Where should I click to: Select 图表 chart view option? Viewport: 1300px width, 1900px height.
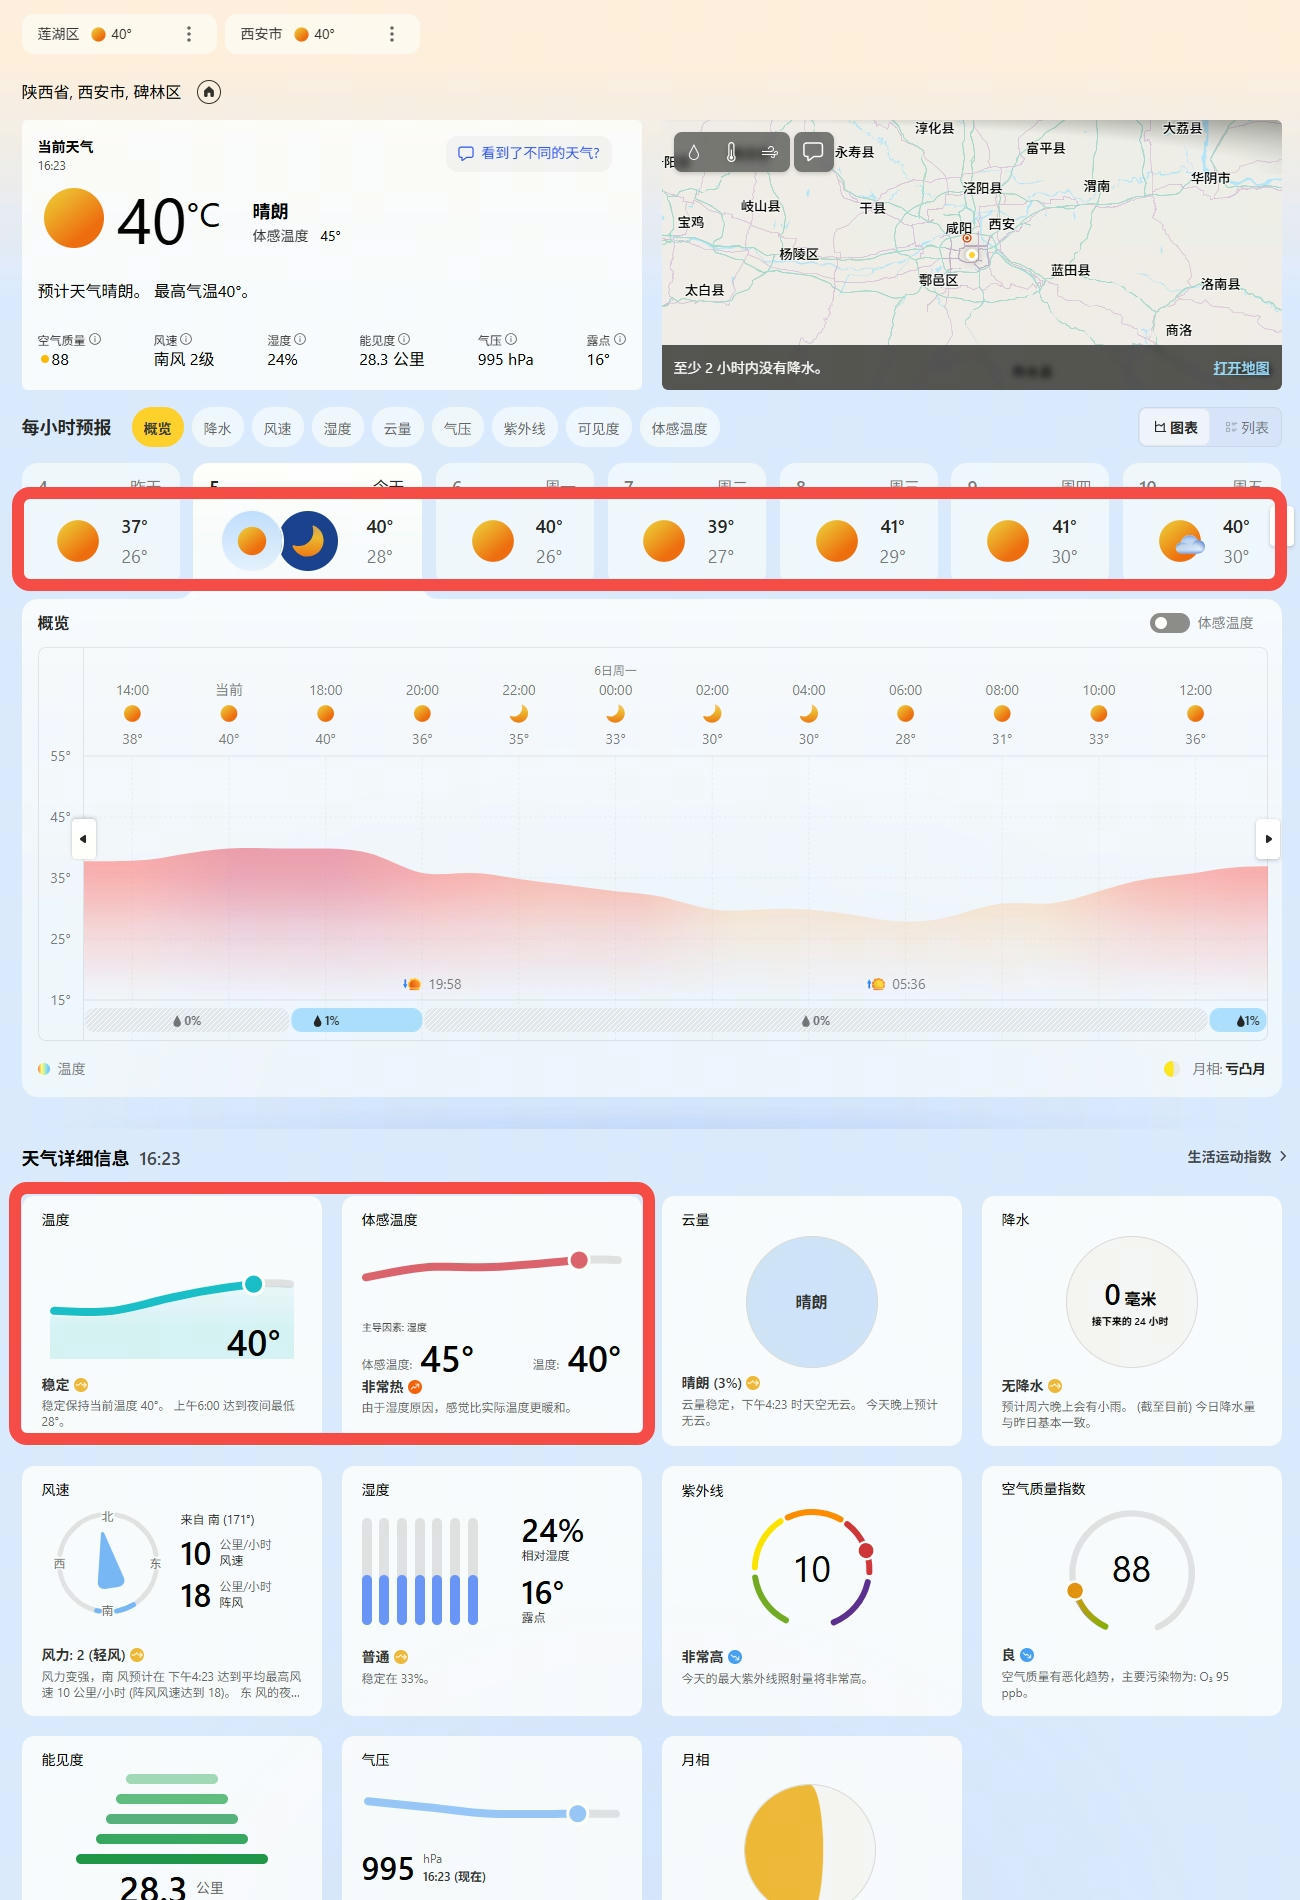pos(1176,428)
